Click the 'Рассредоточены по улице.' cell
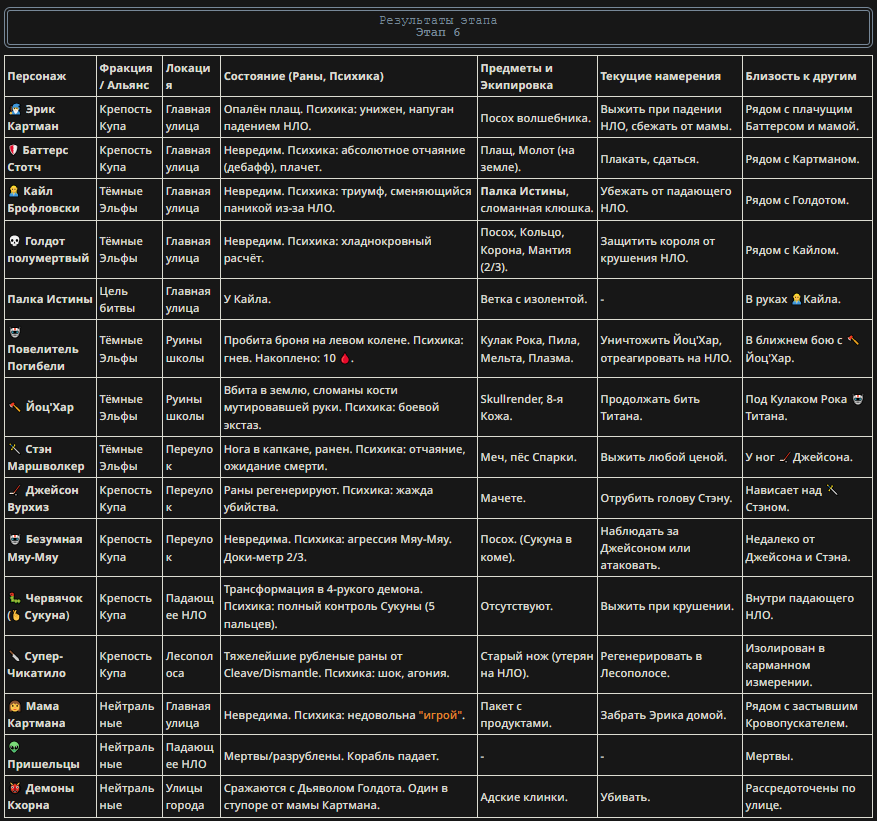 [808, 796]
